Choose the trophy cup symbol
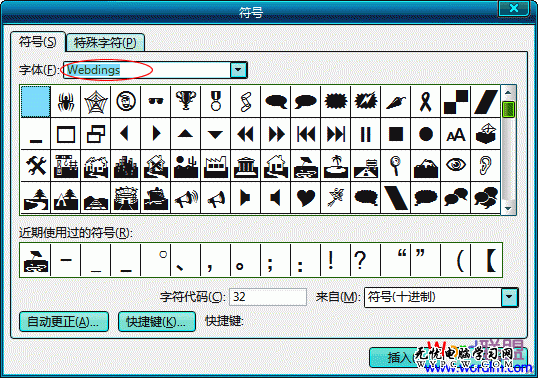The width and height of the screenshot is (538, 378). tap(186, 102)
